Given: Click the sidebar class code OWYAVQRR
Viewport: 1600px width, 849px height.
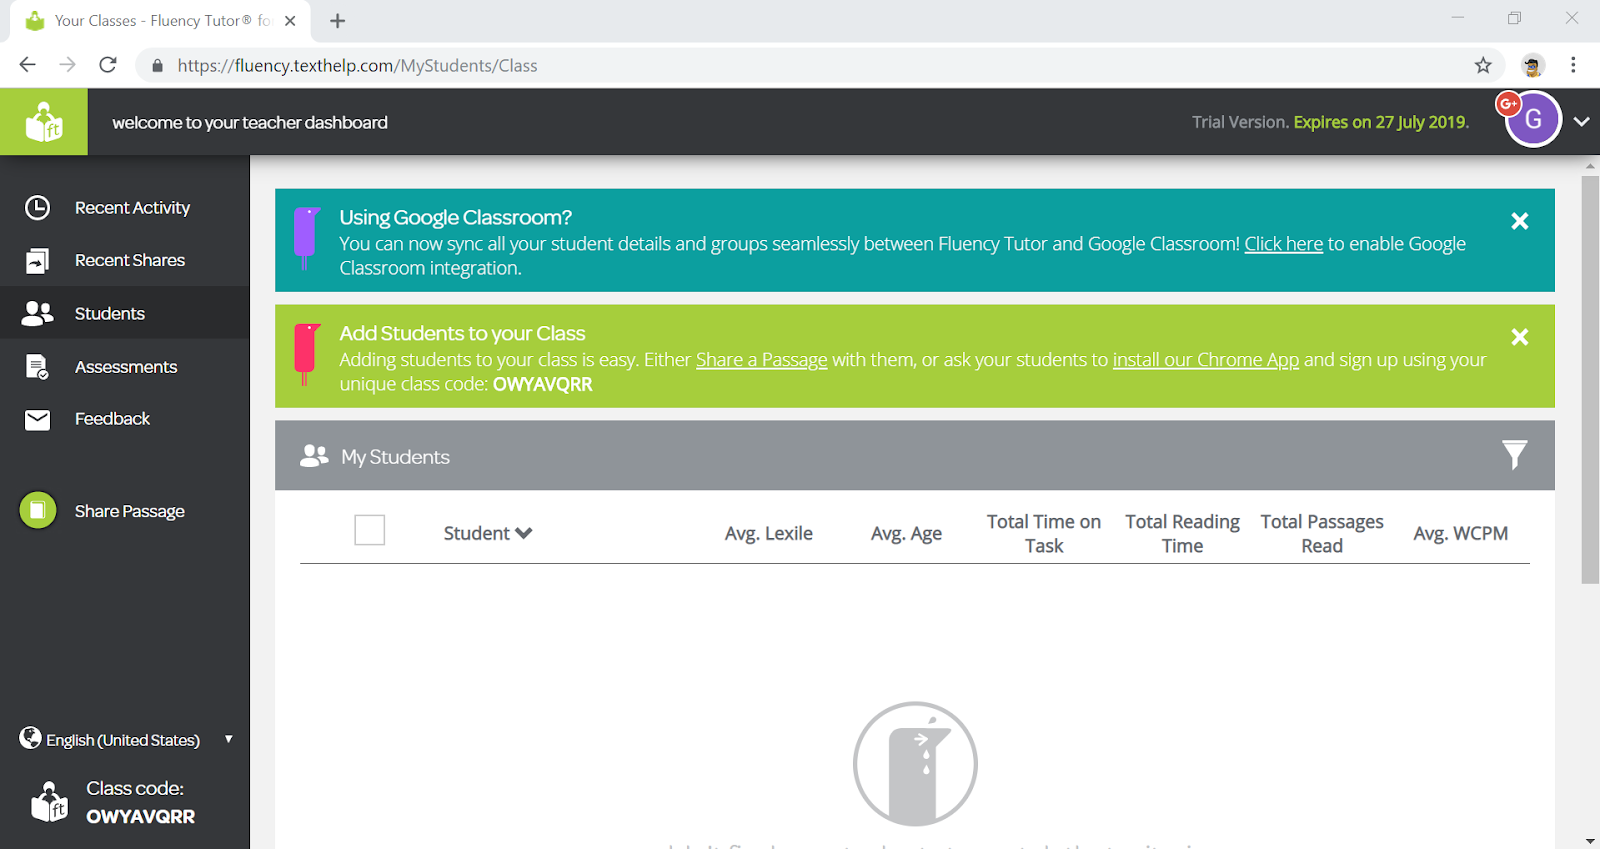Looking at the screenshot, I should pos(141,816).
